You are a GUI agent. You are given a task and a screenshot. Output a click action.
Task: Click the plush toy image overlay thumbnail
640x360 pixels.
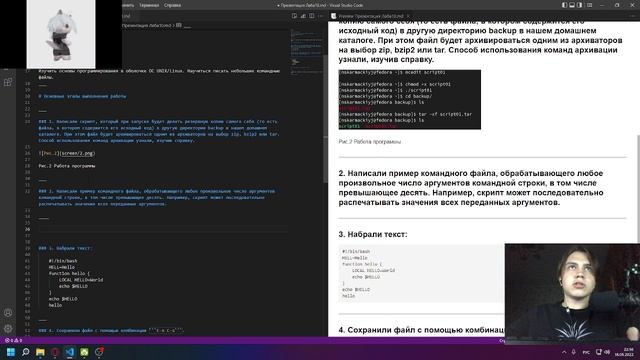(x=61, y=34)
